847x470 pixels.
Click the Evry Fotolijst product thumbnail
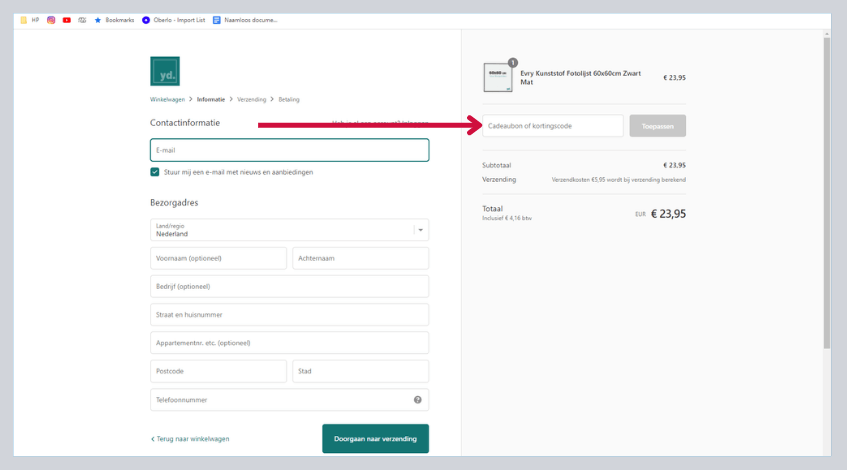pyautogui.click(x=498, y=77)
